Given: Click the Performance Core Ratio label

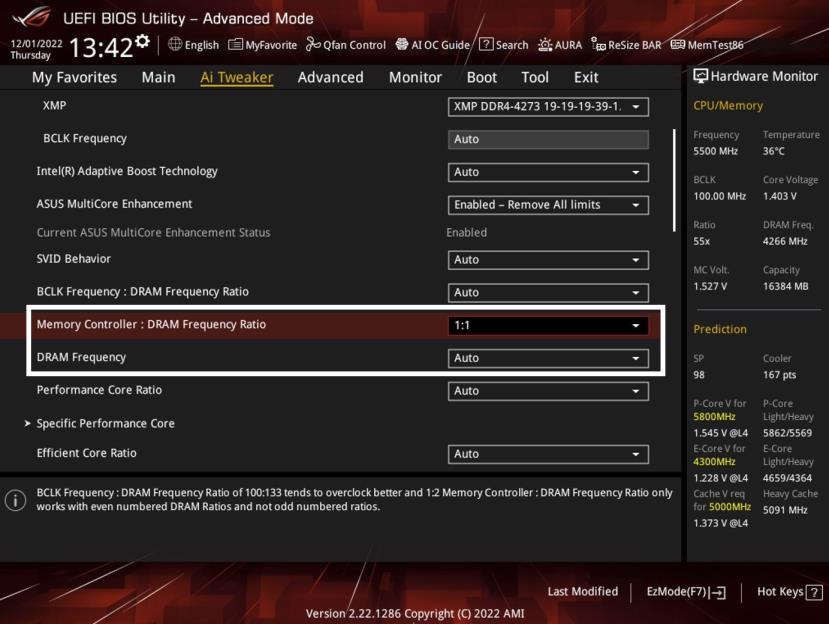Looking at the screenshot, I should [x=99, y=390].
